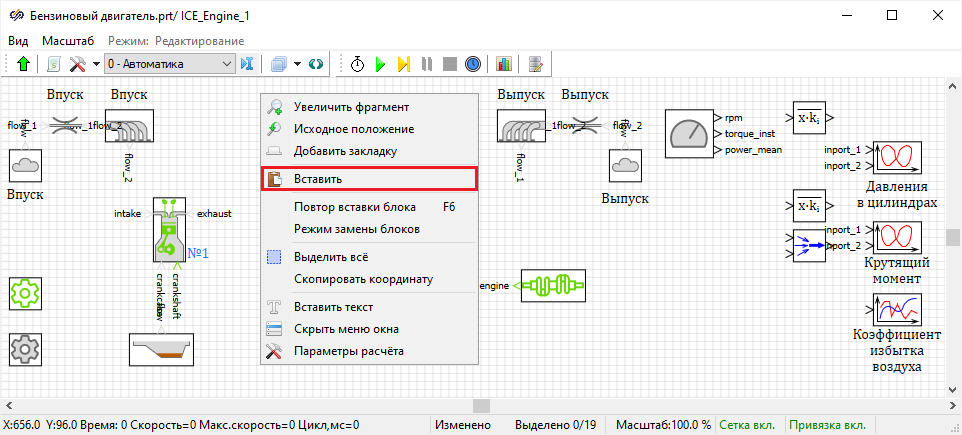Viewport: 962px width, 435px height.
Task: Click the yellow step-forward simulation icon
Action: pos(403,64)
